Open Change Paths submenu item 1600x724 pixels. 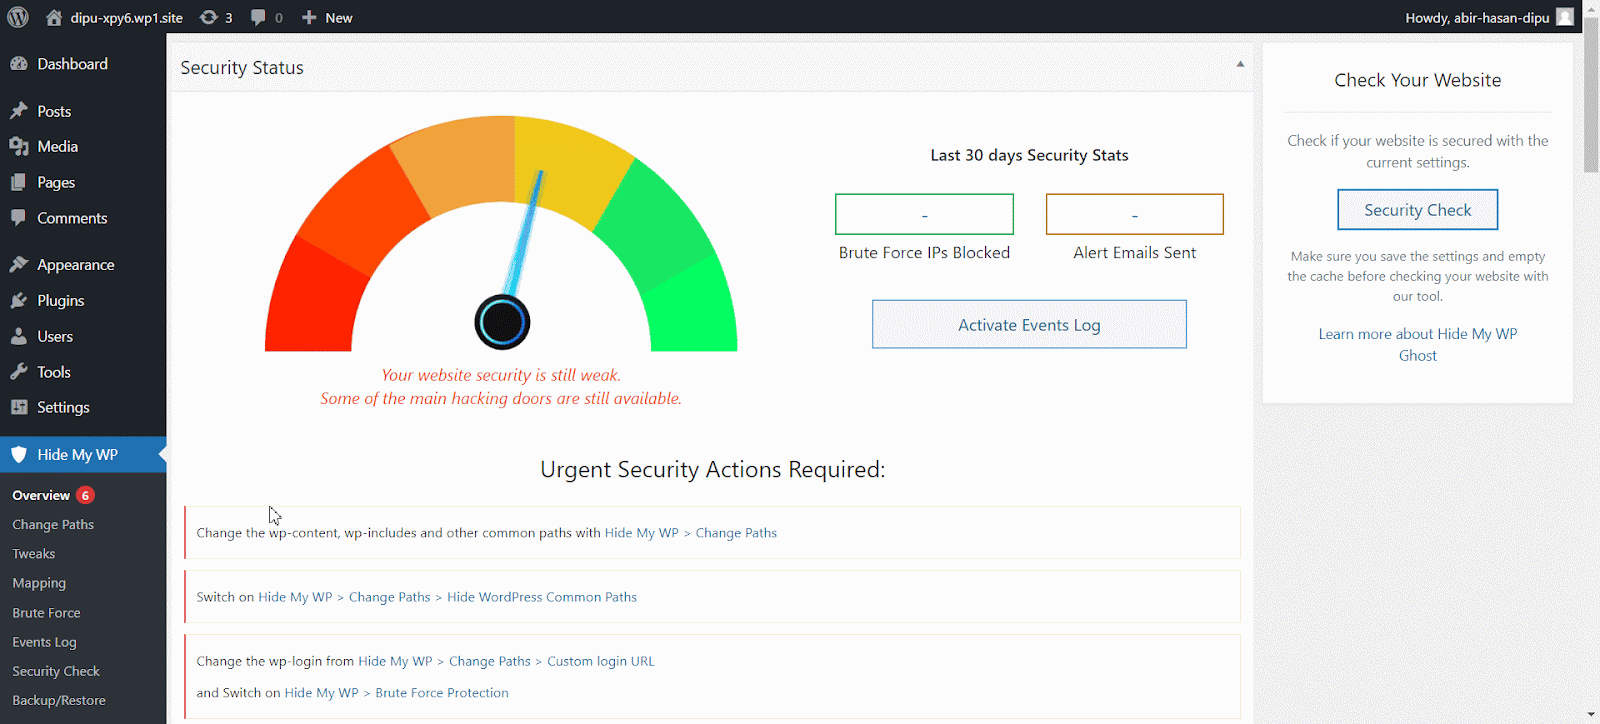[x=53, y=524]
